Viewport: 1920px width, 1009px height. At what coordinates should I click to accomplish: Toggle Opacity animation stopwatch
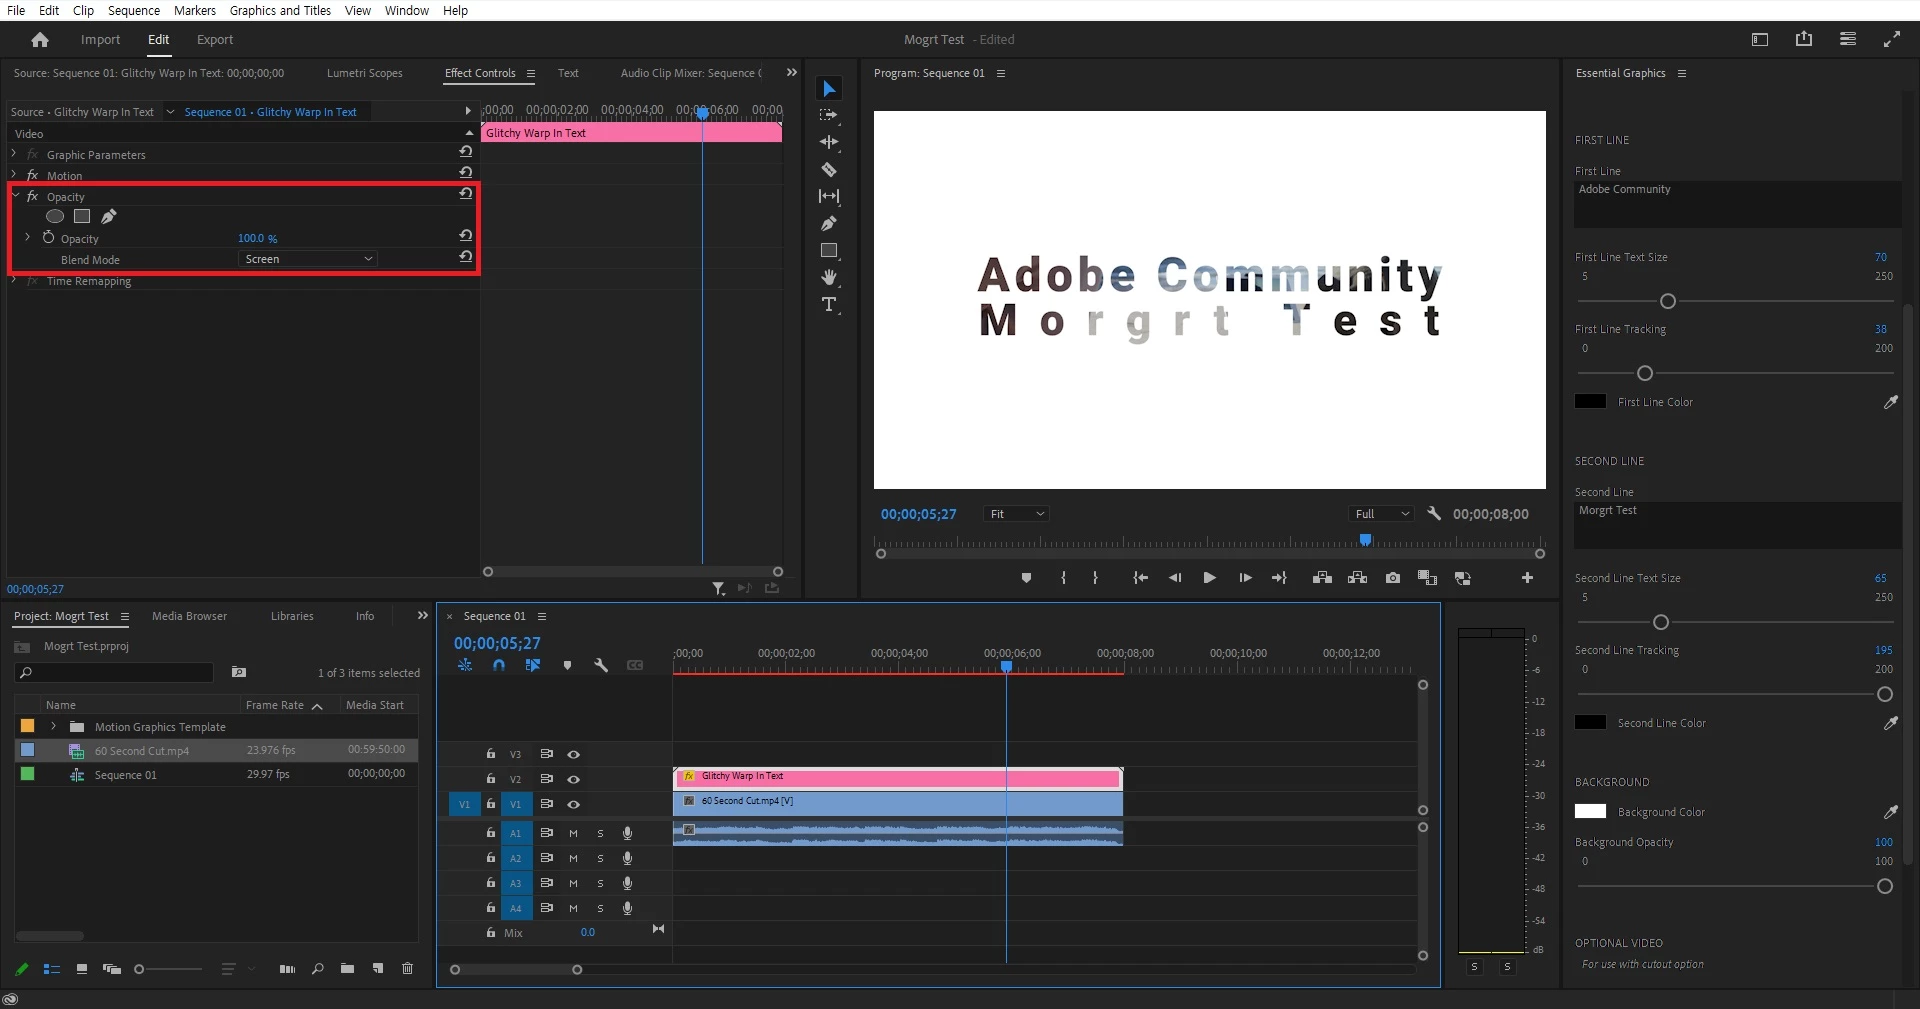coord(48,238)
